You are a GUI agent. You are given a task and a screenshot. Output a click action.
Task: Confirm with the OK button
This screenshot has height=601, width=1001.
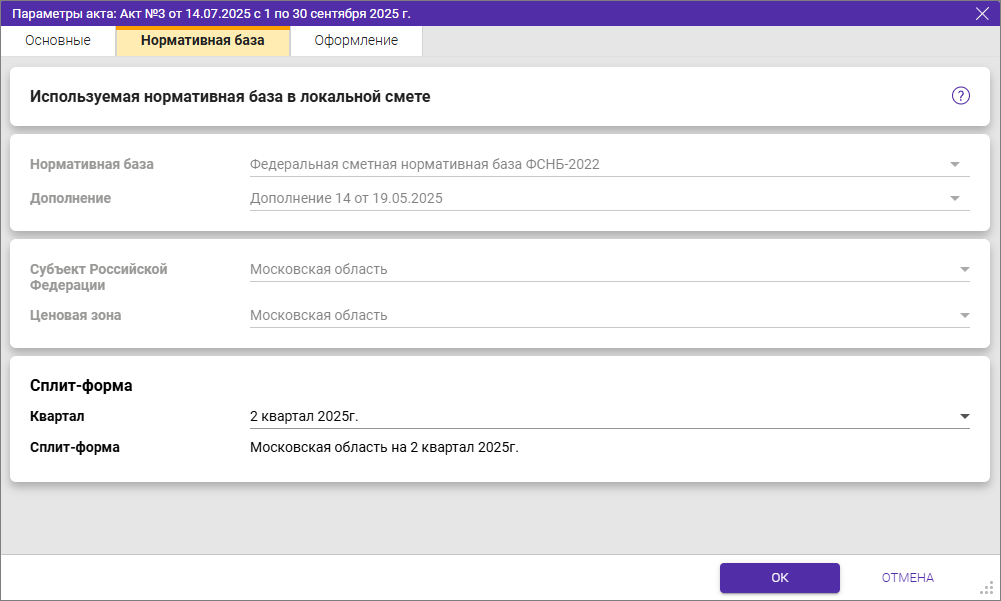point(780,578)
